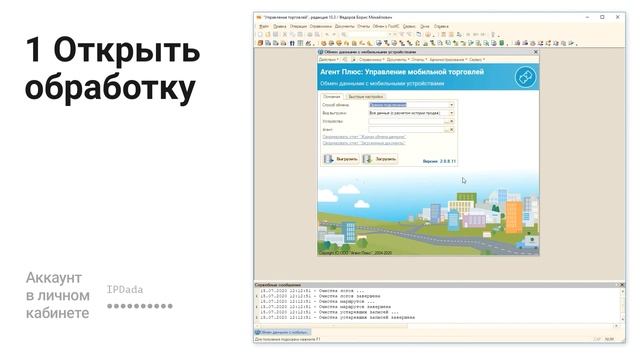Expand the Вид выгрузки dropdown arrow
The image size is (640, 360).
click(452, 113)
